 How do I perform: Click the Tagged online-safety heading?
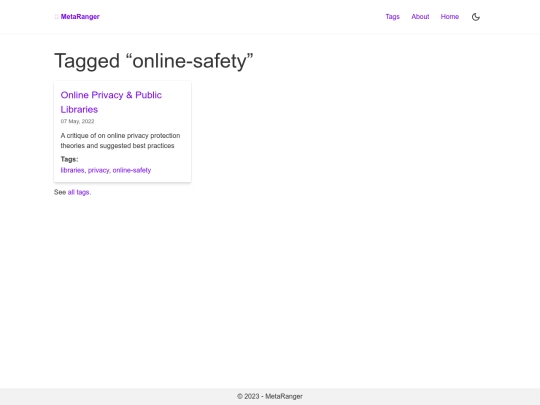click(x=154, y=61)
